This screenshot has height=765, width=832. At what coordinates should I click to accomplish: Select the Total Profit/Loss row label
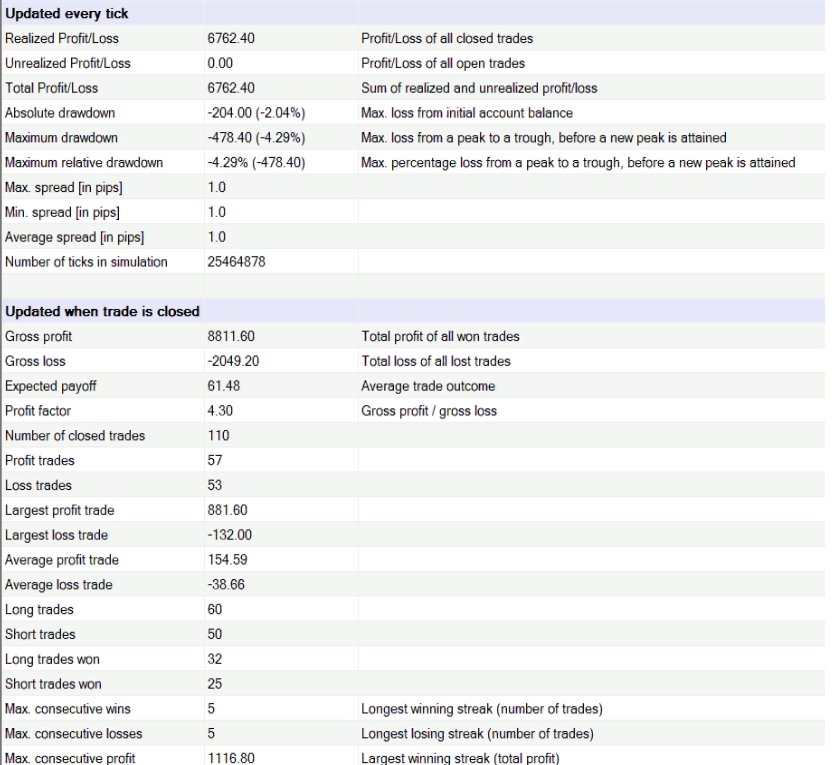(x=51, y=88)
